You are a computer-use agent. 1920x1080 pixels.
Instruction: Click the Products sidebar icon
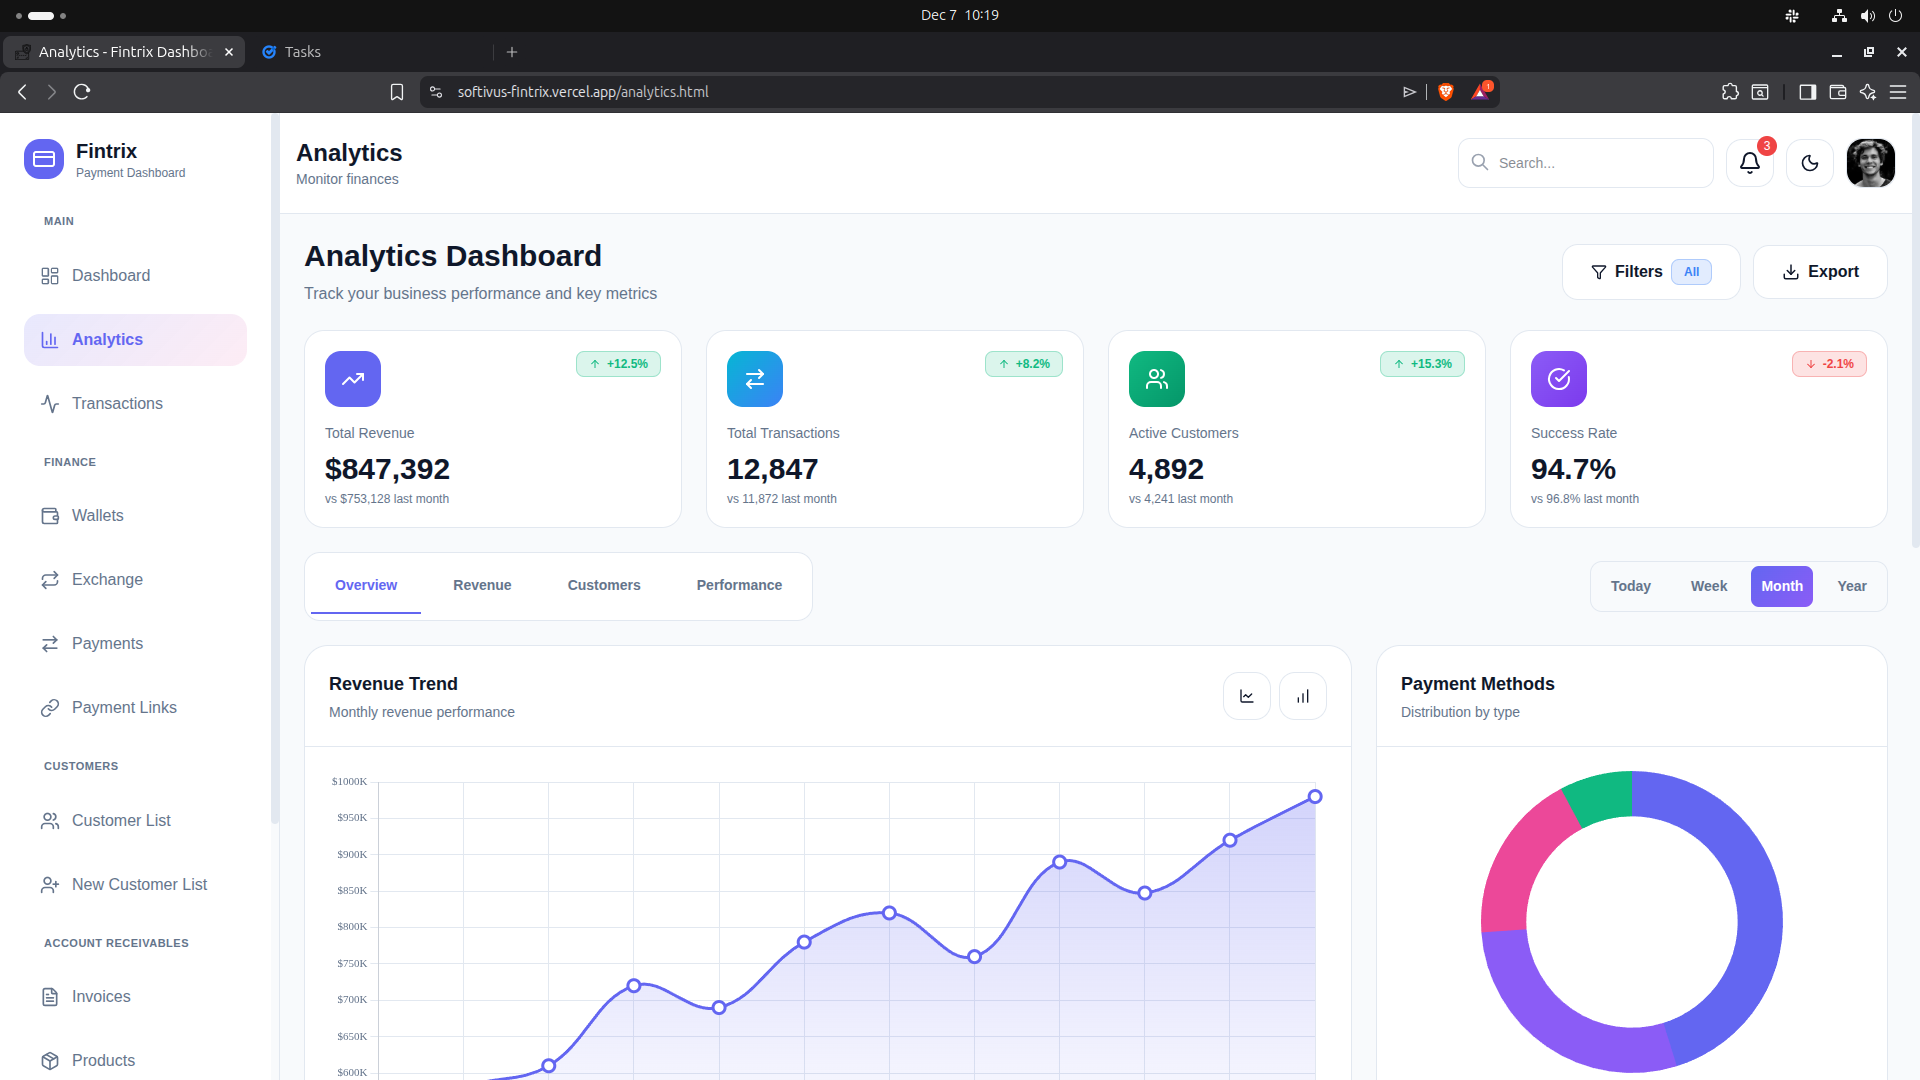pyautogui.click(x=50, y=1060)
